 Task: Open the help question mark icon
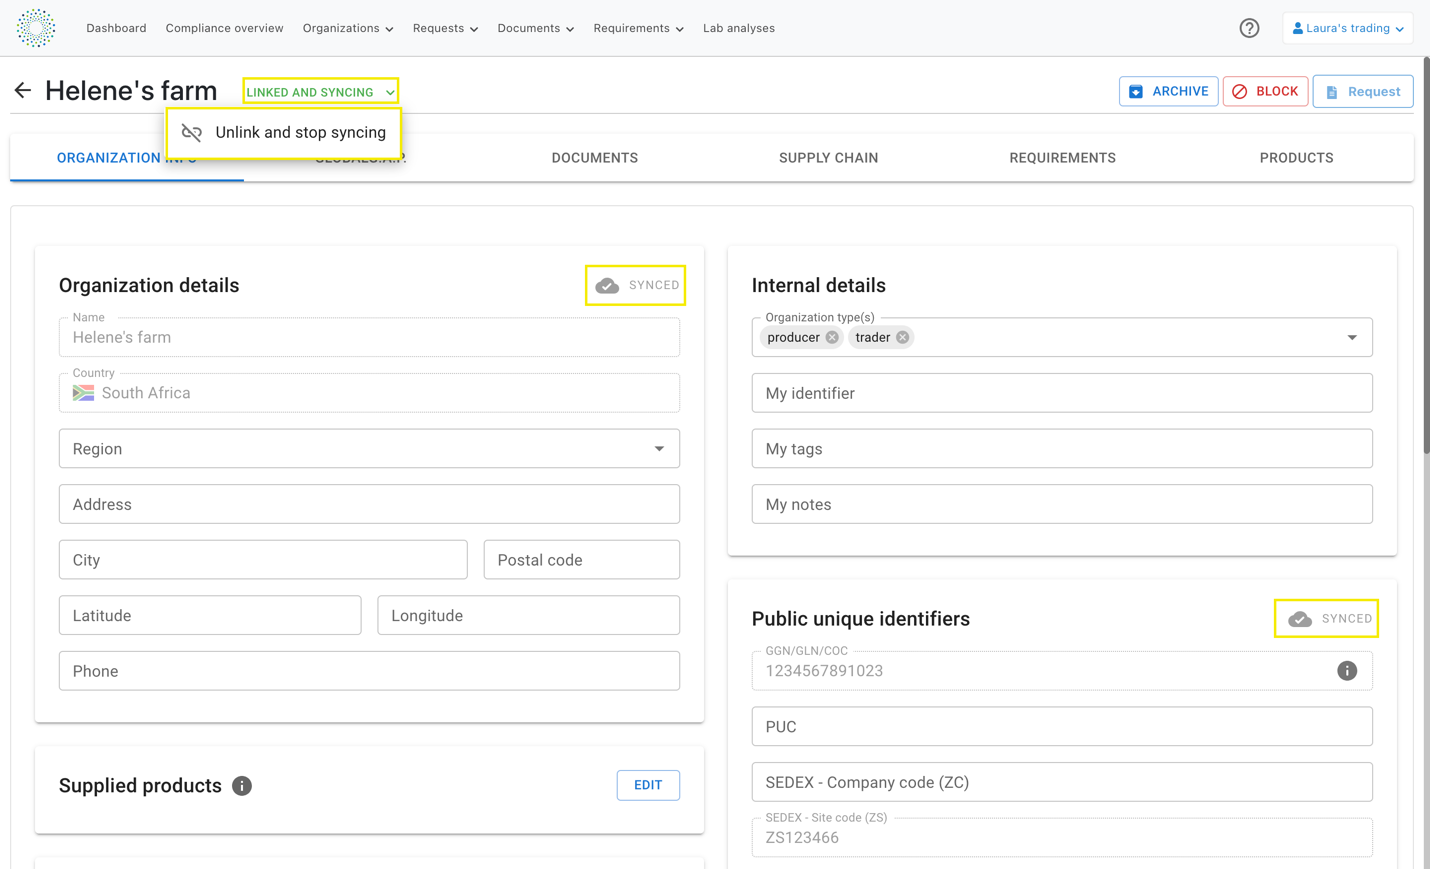tap(1249, 28)
